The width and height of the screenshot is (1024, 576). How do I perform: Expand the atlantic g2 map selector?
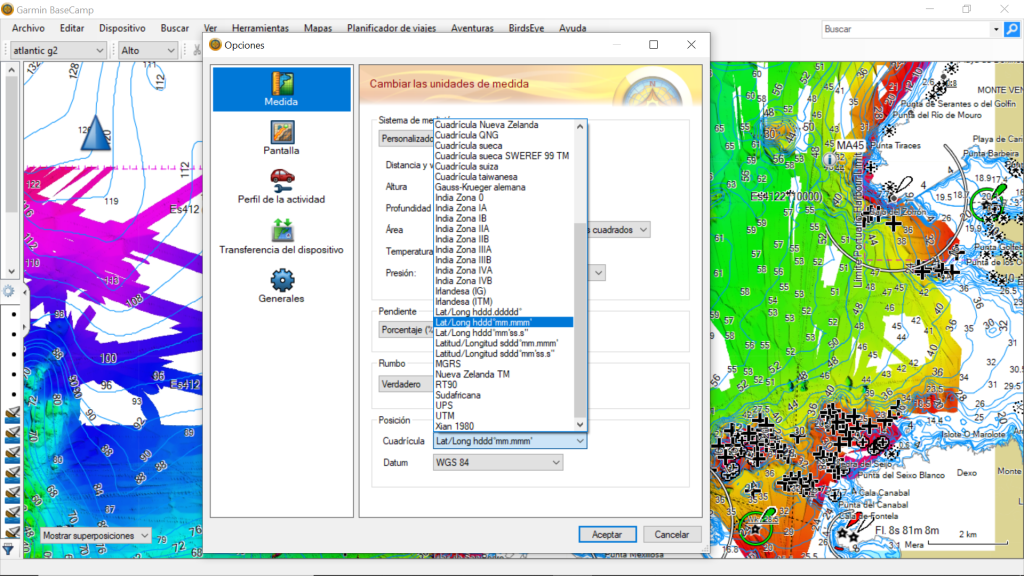(x=58, y=50)
